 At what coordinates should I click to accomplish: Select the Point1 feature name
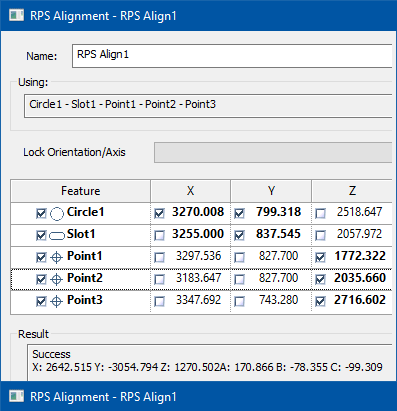[x=85, y=256]
